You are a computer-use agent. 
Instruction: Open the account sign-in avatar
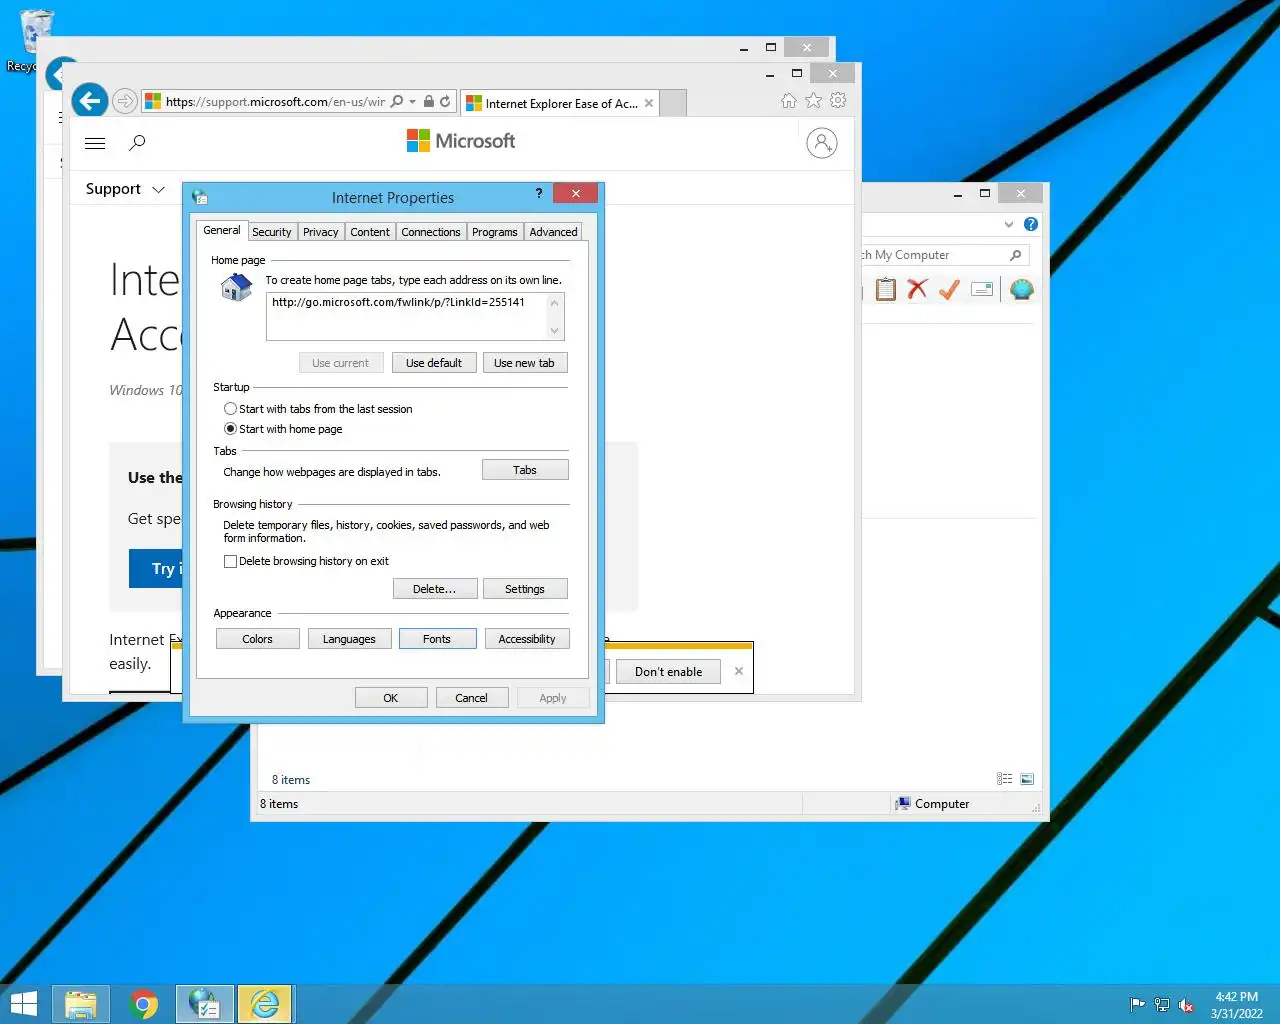pyautogui.click(x=821, y=143)
